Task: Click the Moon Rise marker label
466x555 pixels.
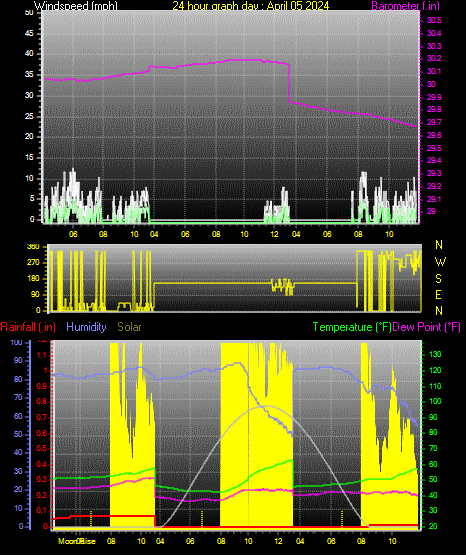Action: 77,541
